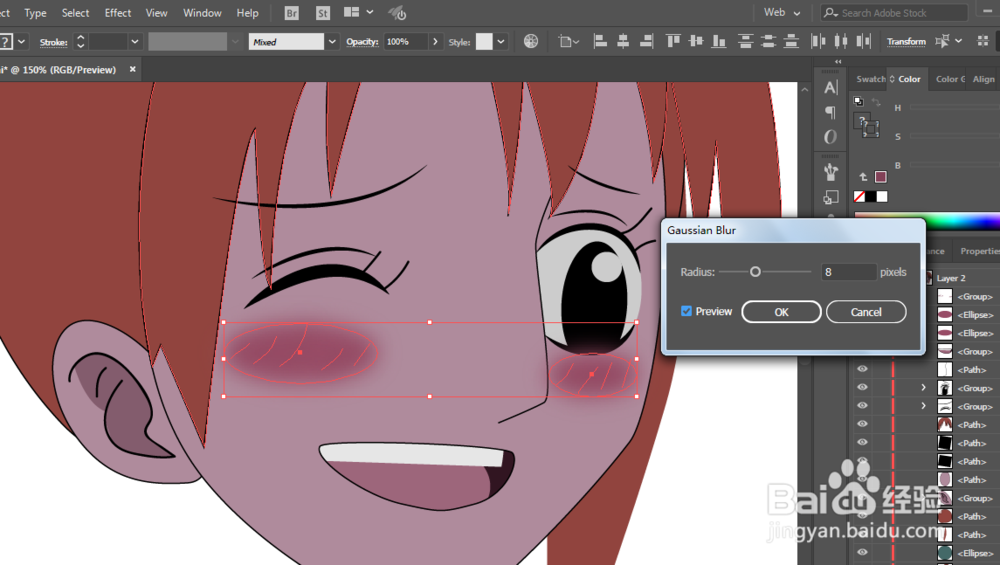The image size is (1000, 565).
Task: Click vertical distribute center icon
Action: pos(768,41)
